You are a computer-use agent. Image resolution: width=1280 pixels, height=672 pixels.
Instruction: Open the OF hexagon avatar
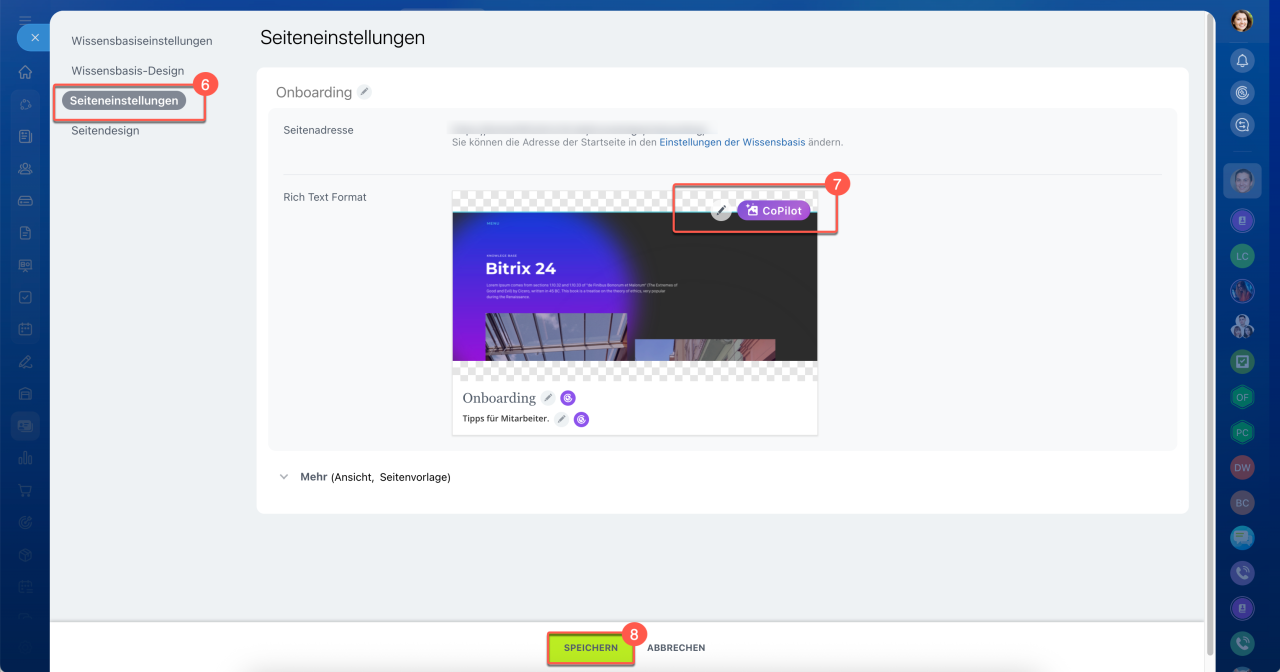pos(1242,397)
